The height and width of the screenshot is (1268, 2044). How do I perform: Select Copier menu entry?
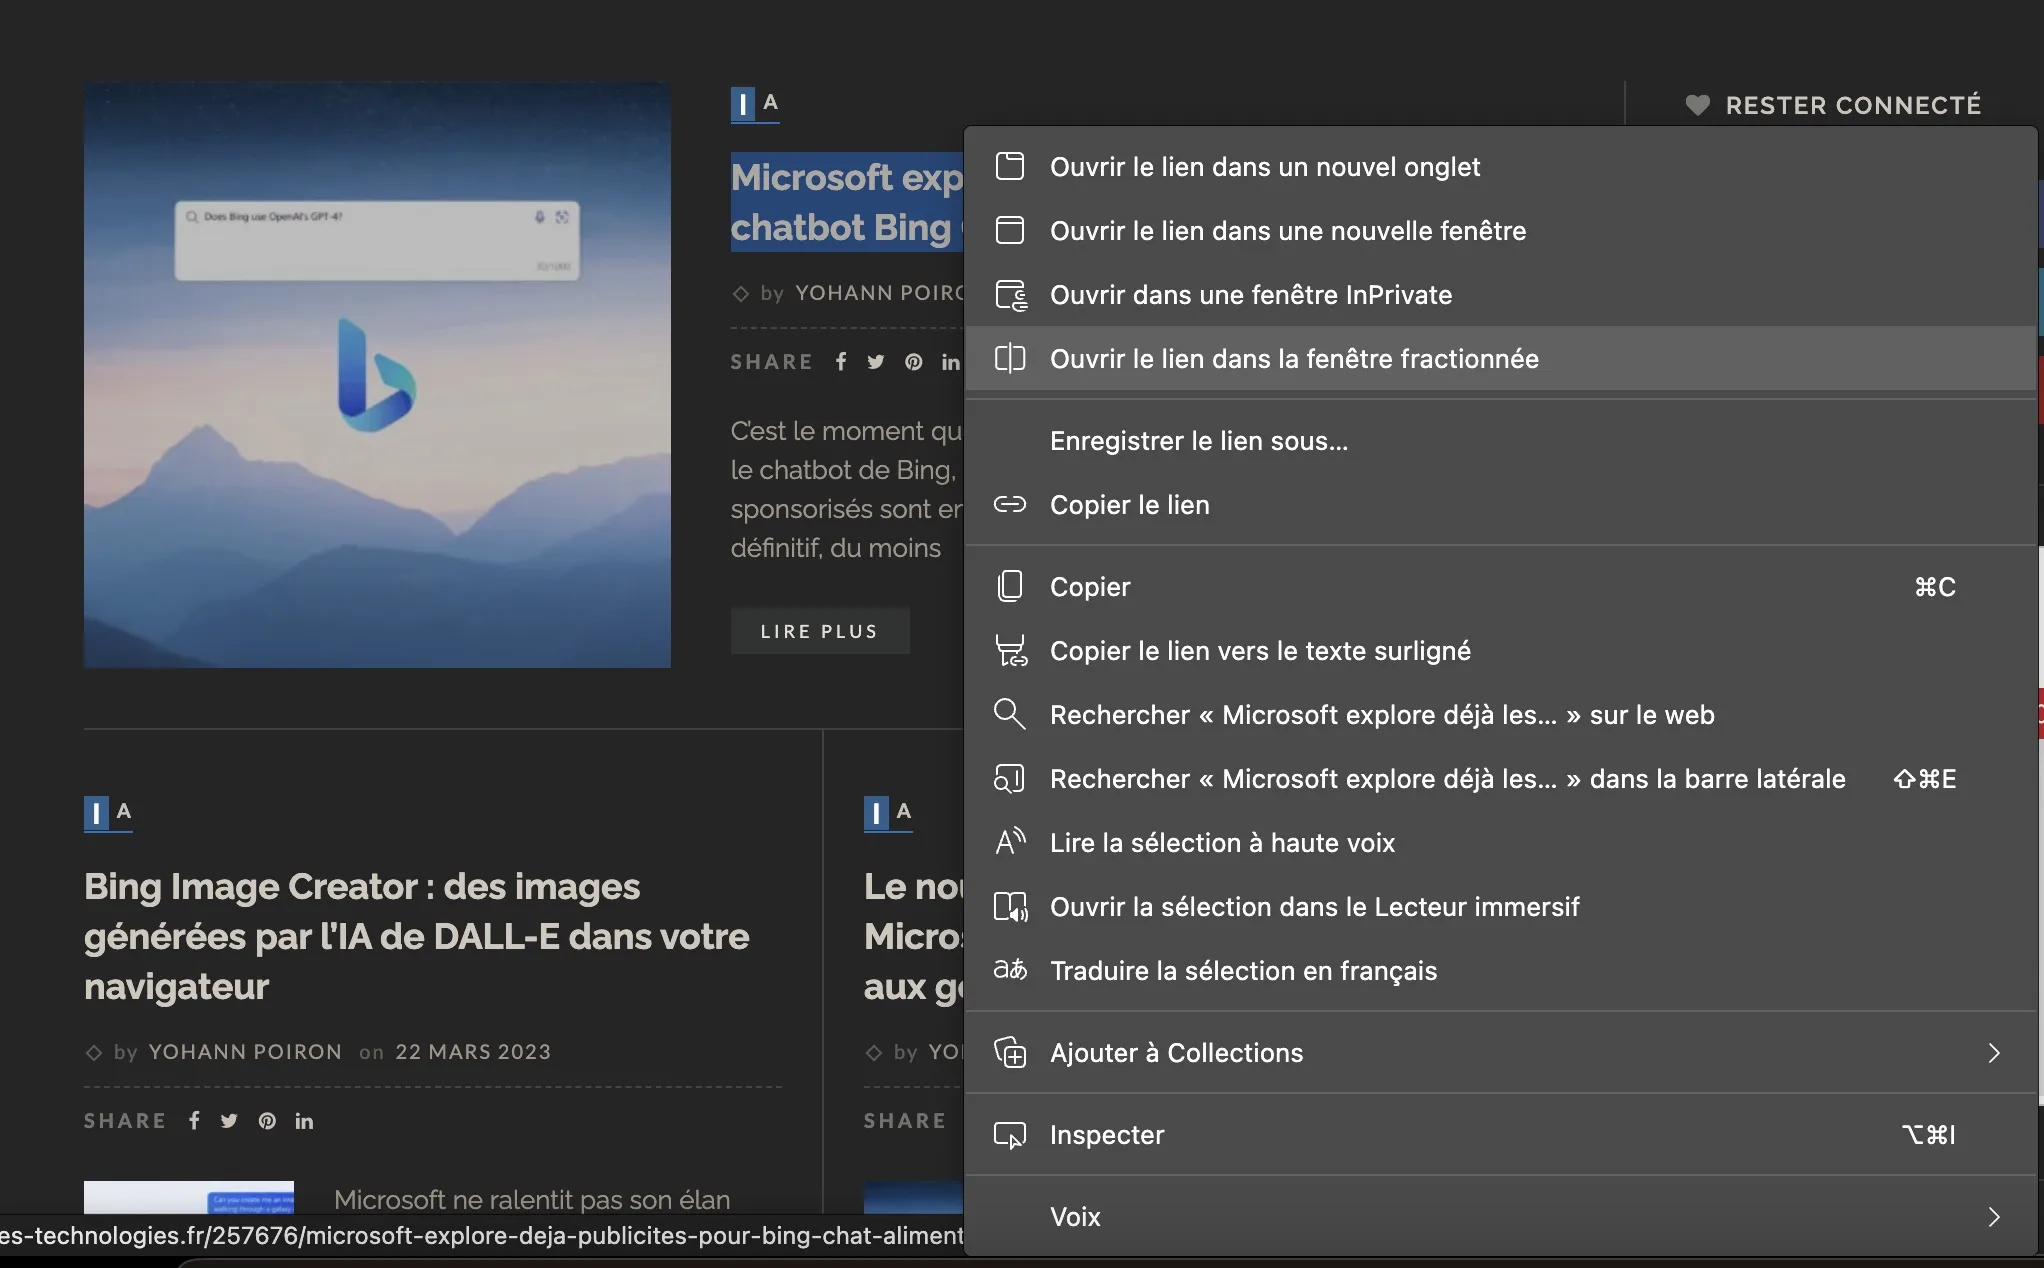tap(1500, 586)
